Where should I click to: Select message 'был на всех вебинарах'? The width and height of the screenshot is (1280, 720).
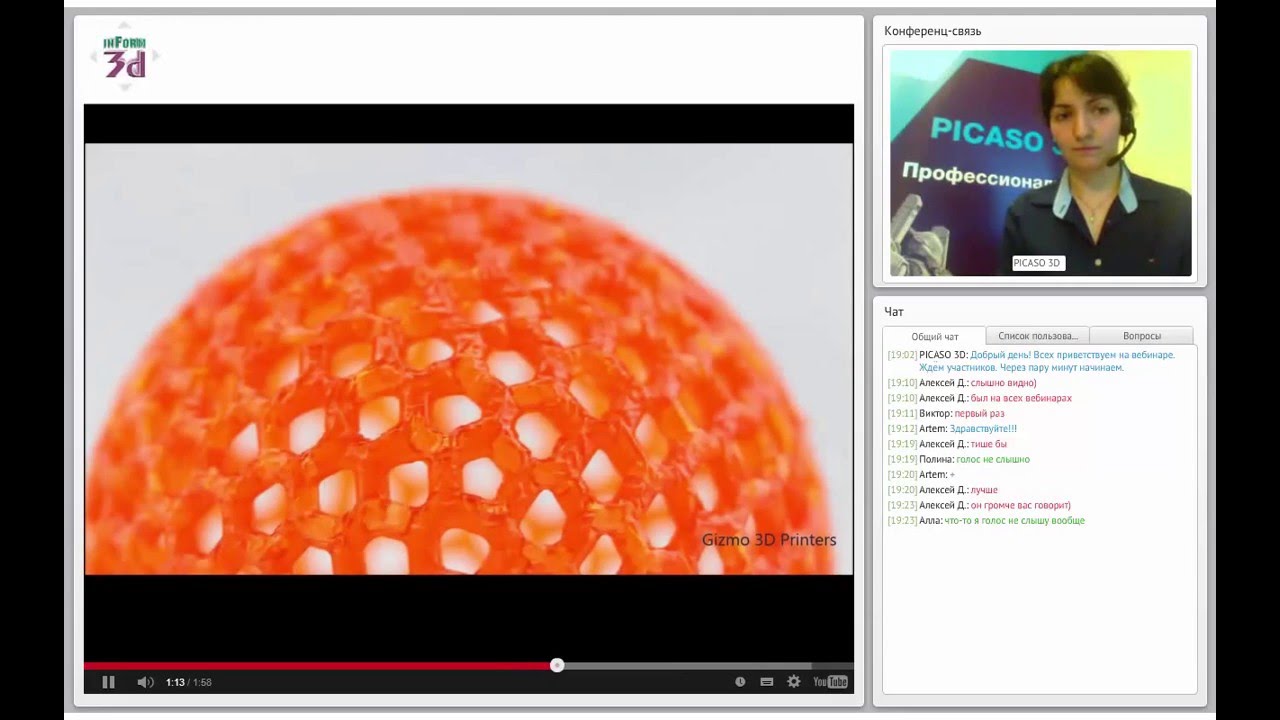pyautogui.click(x=1021, y=398)
